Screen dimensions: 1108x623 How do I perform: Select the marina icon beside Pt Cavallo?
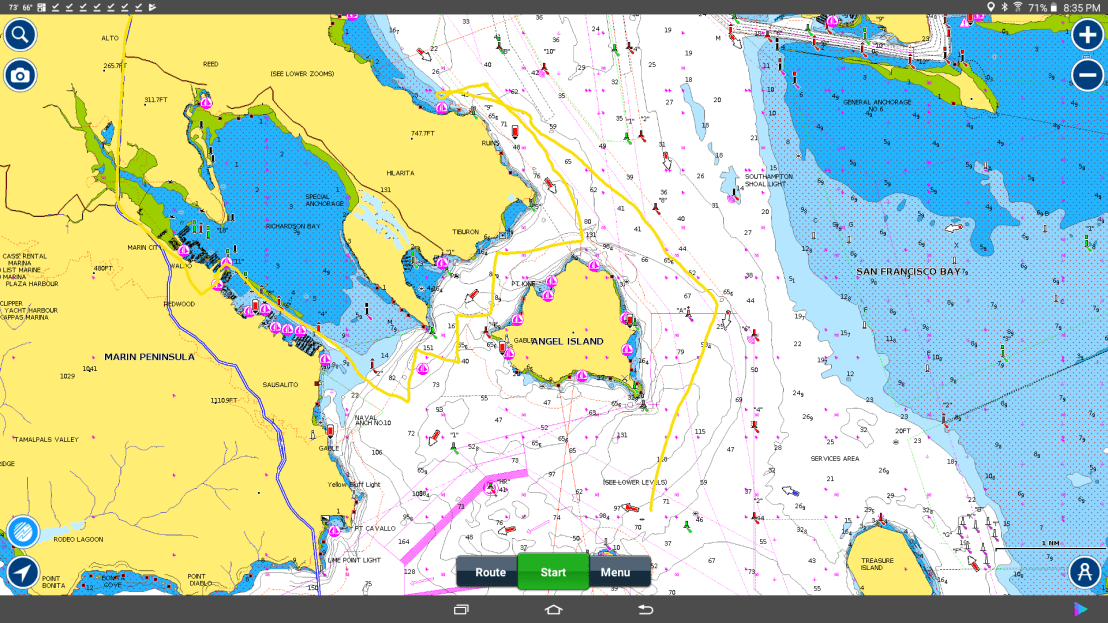point(333,530)
